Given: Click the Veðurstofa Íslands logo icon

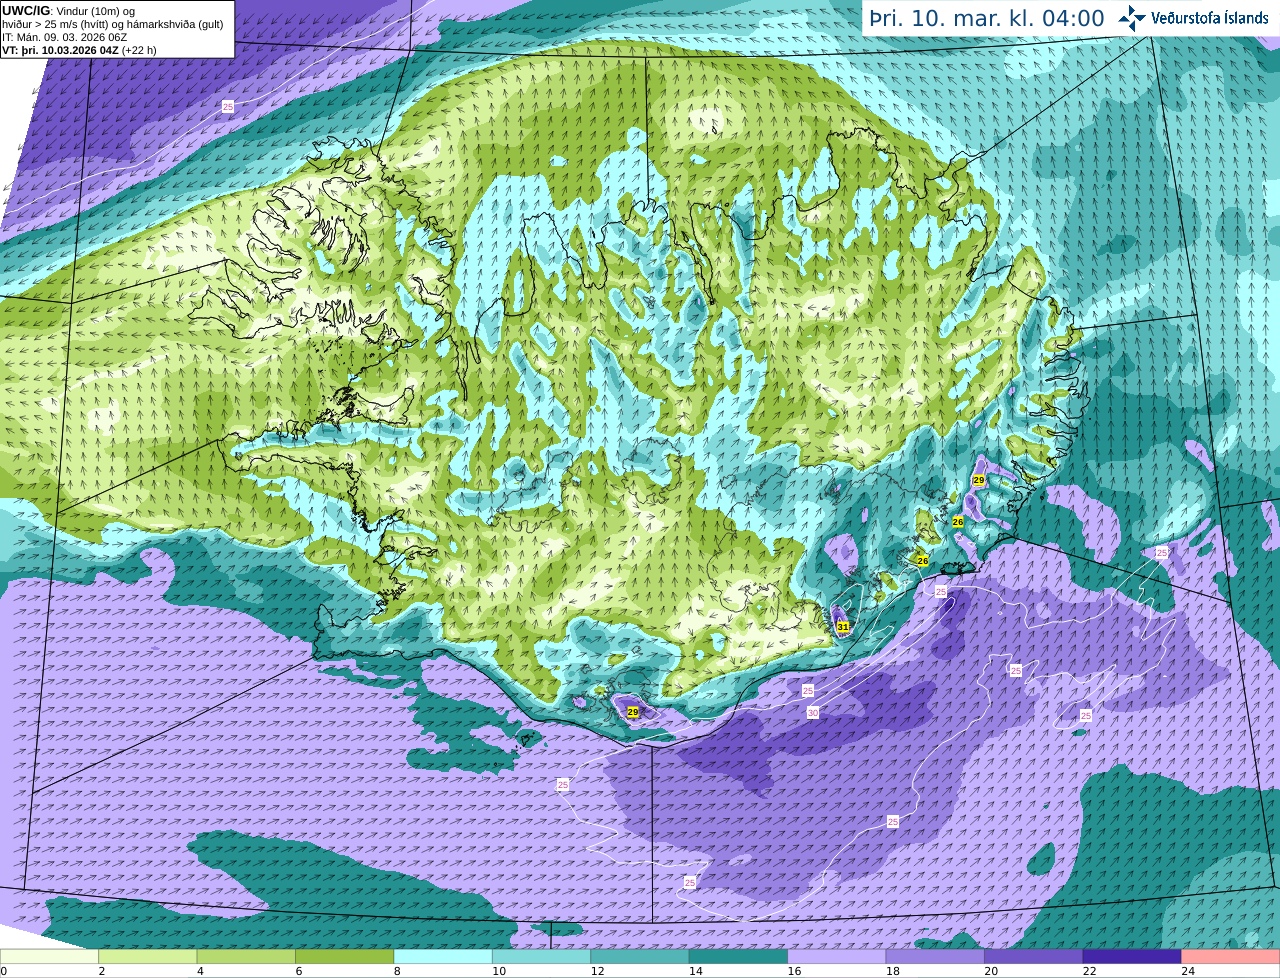Looking at the screenshot, I should click(1131, 18).
